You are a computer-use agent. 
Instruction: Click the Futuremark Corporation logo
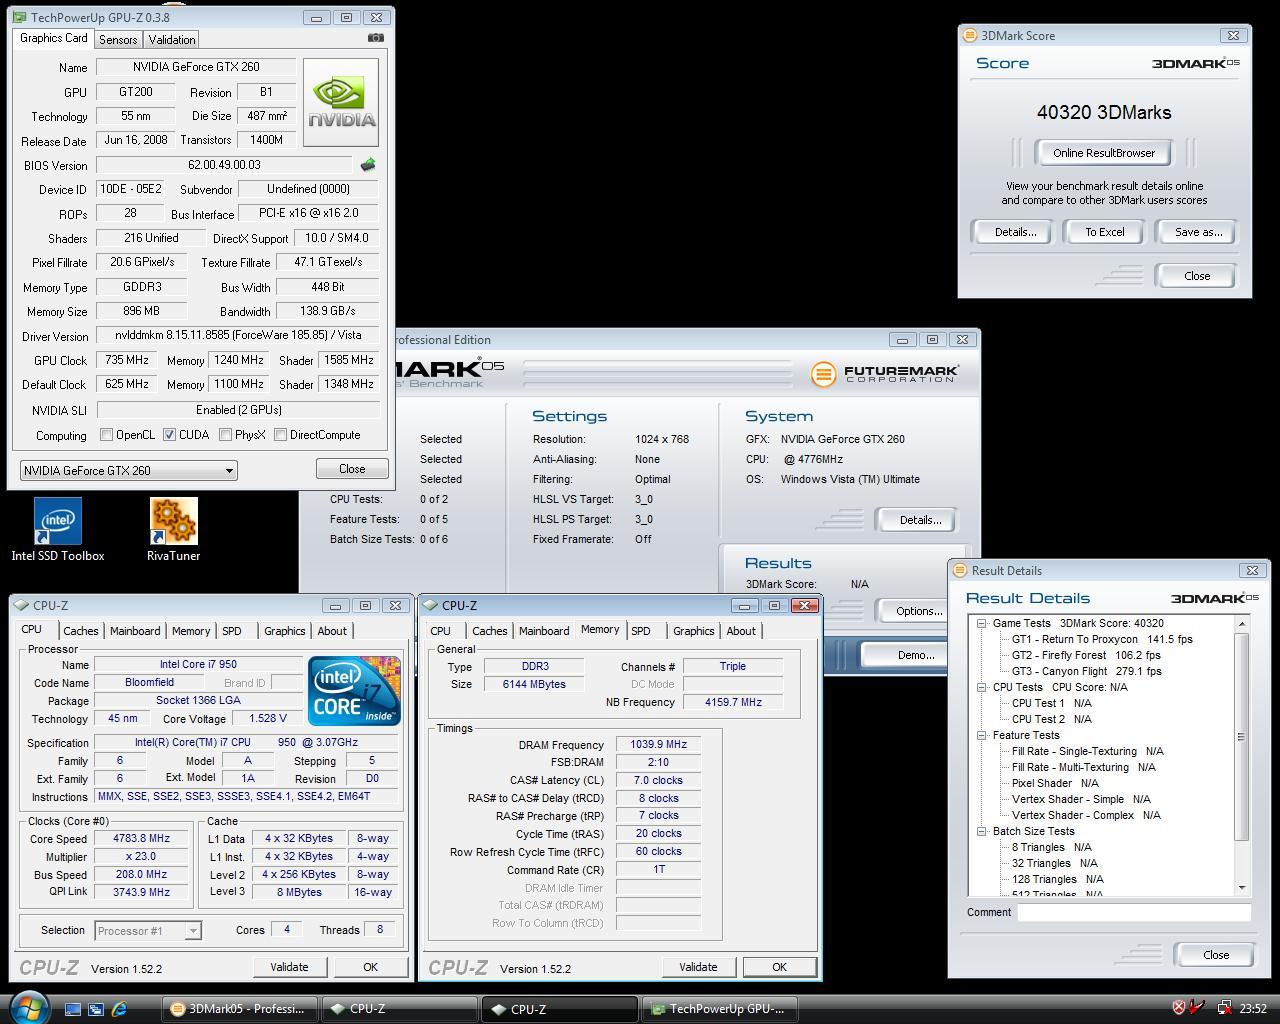[x=885, y=374]
